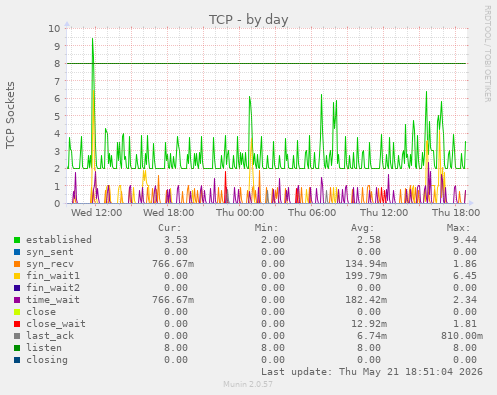This screenshot has width=497, height=395.
Task: Click the y-axis tick label 8
Action: [x=57, y=64]
